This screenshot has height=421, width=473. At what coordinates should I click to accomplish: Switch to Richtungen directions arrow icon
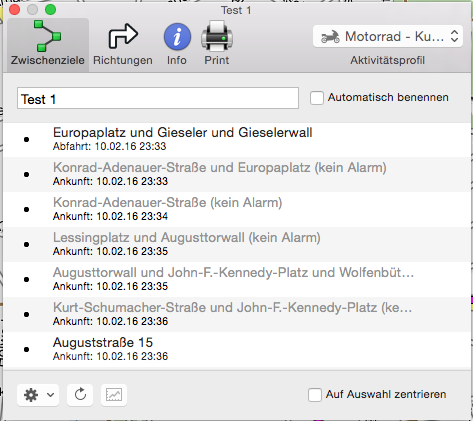pyautogui.click(x=123, y=36)
